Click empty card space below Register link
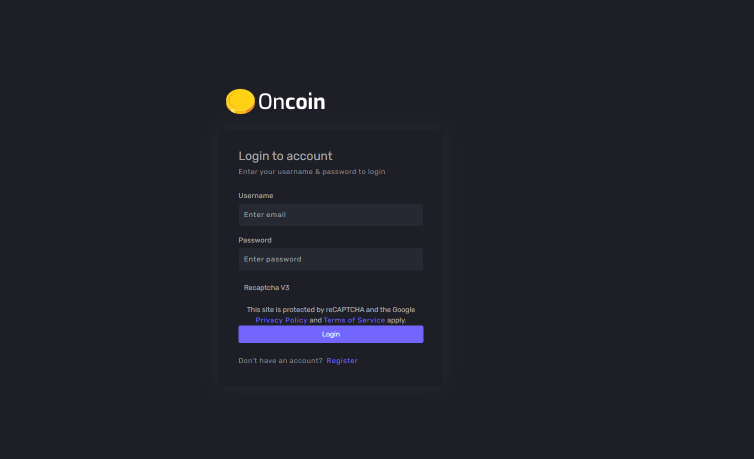This screenshot has height=459, width=754. click(330, 377)
